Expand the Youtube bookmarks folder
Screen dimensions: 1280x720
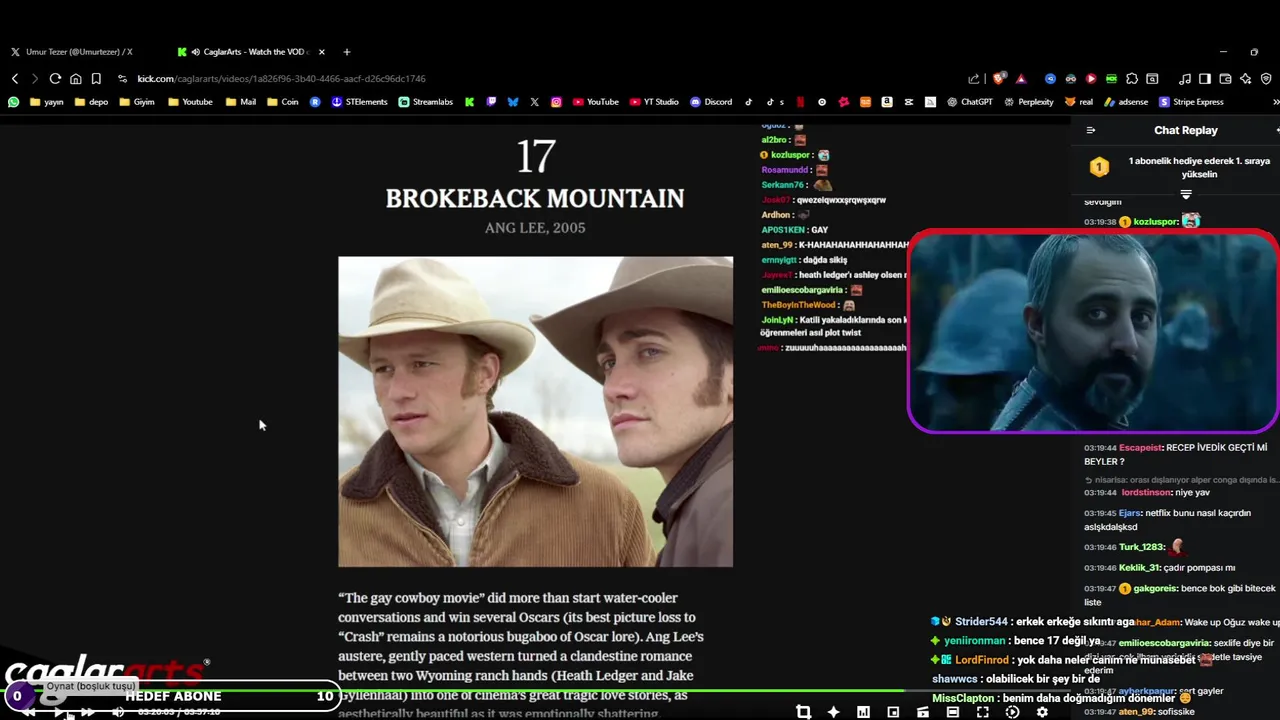click(190, 102)
